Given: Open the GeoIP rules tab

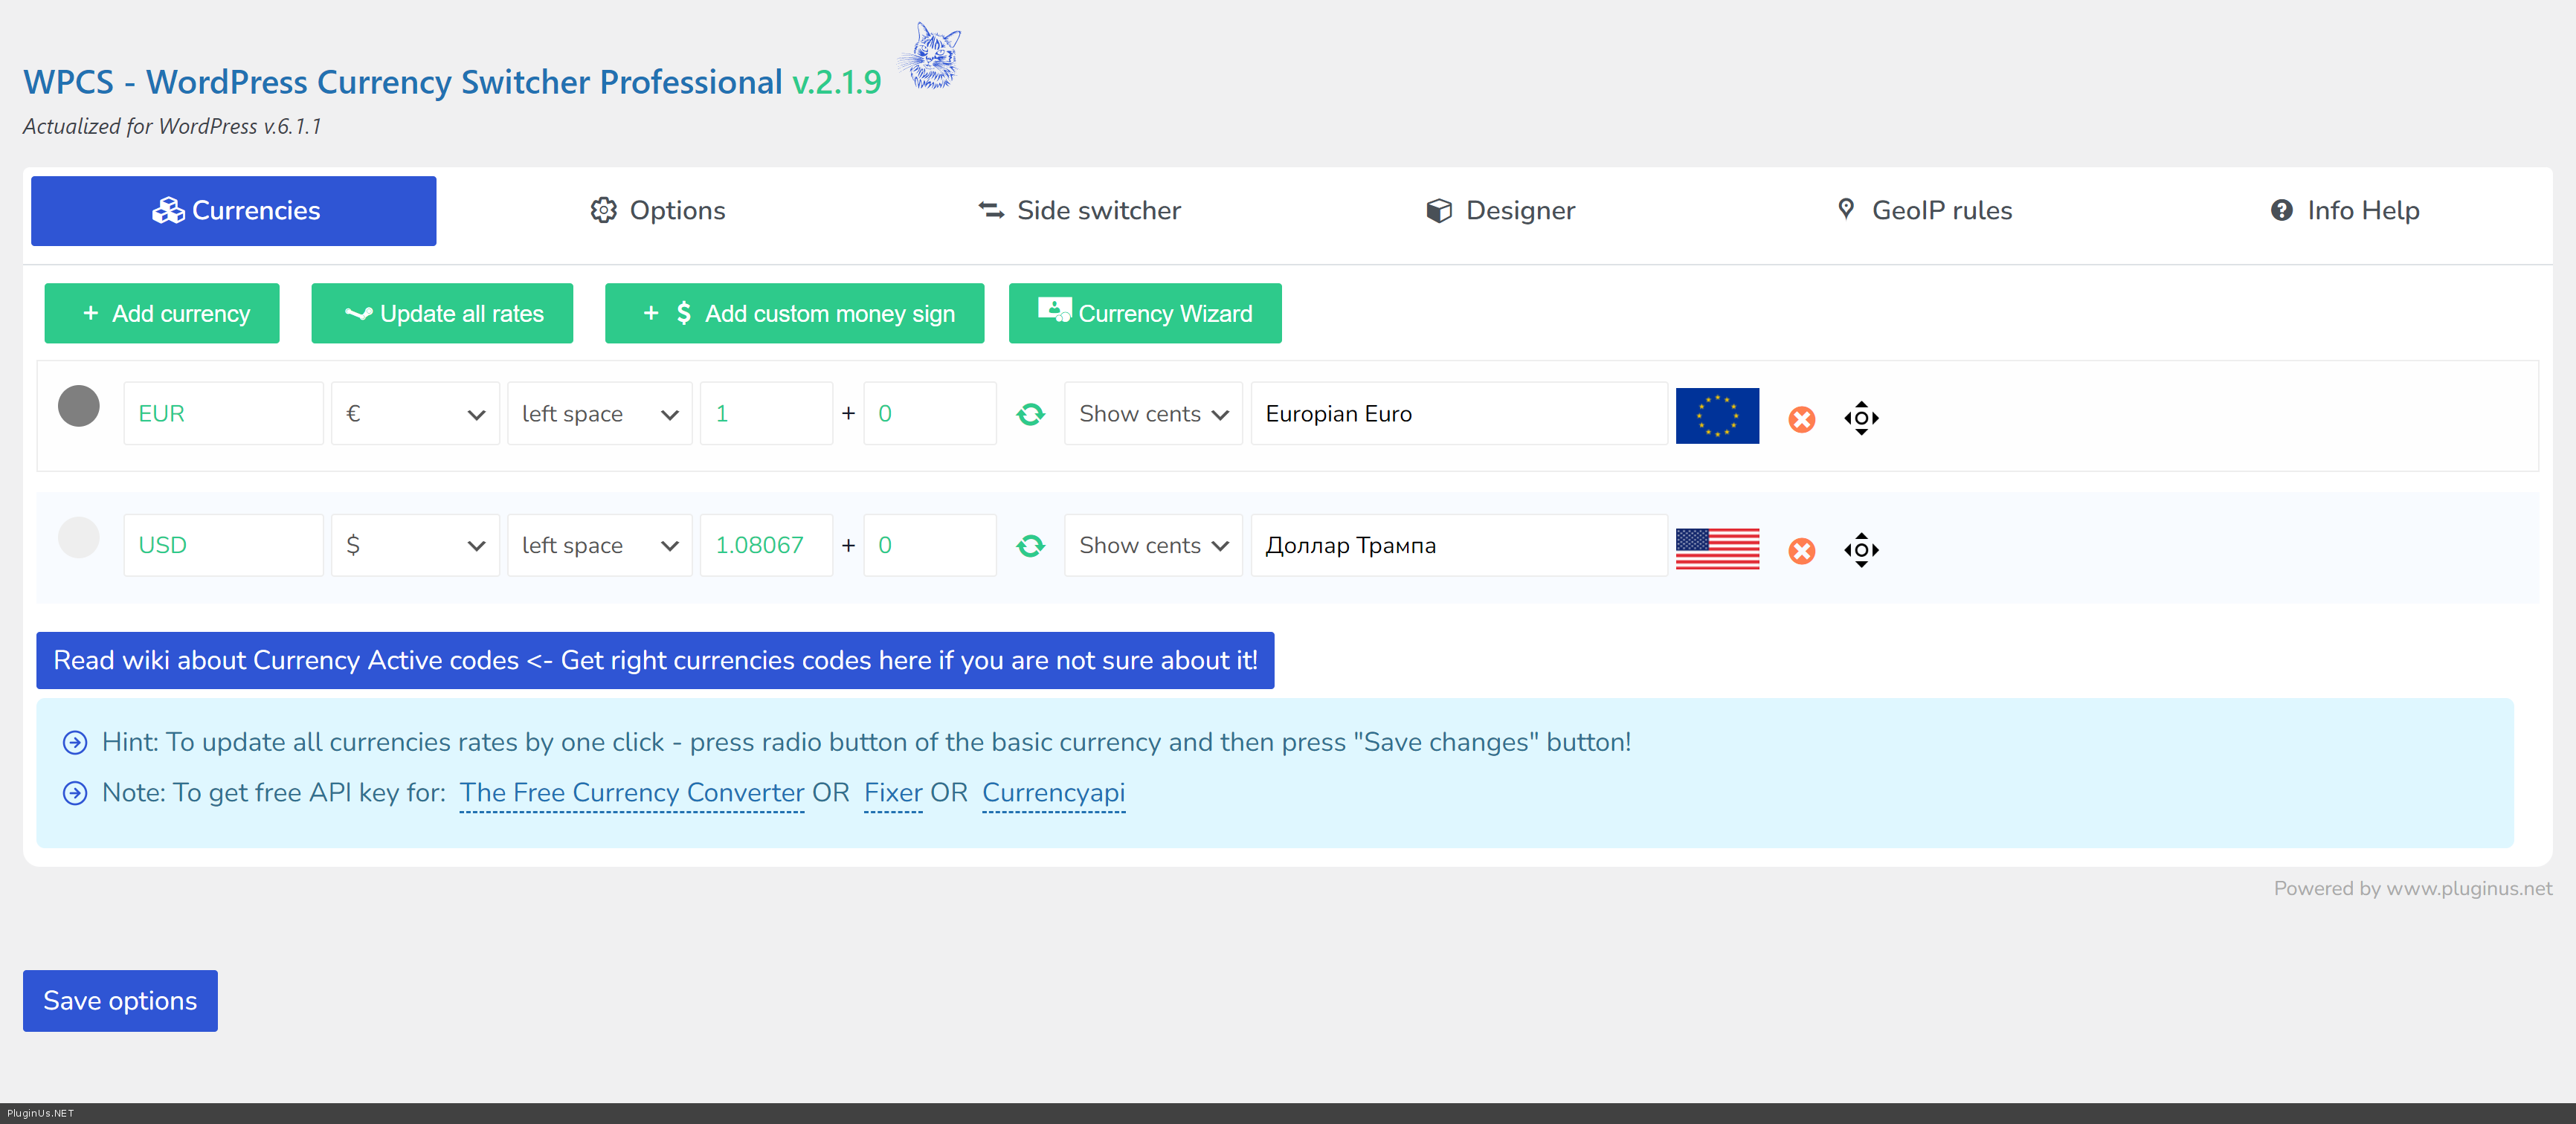Looking at the screenshot, I should (1924, 211).
